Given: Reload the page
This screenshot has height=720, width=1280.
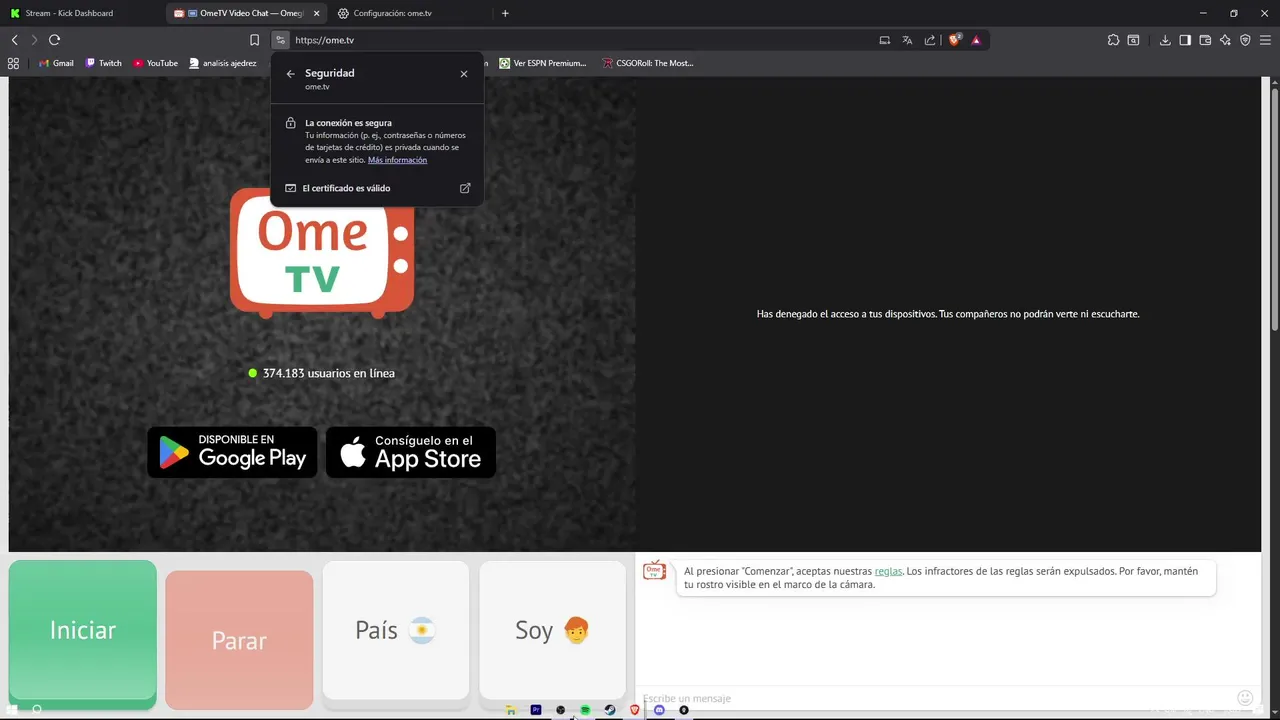Looking at the screenshot, I should (55, 40).
